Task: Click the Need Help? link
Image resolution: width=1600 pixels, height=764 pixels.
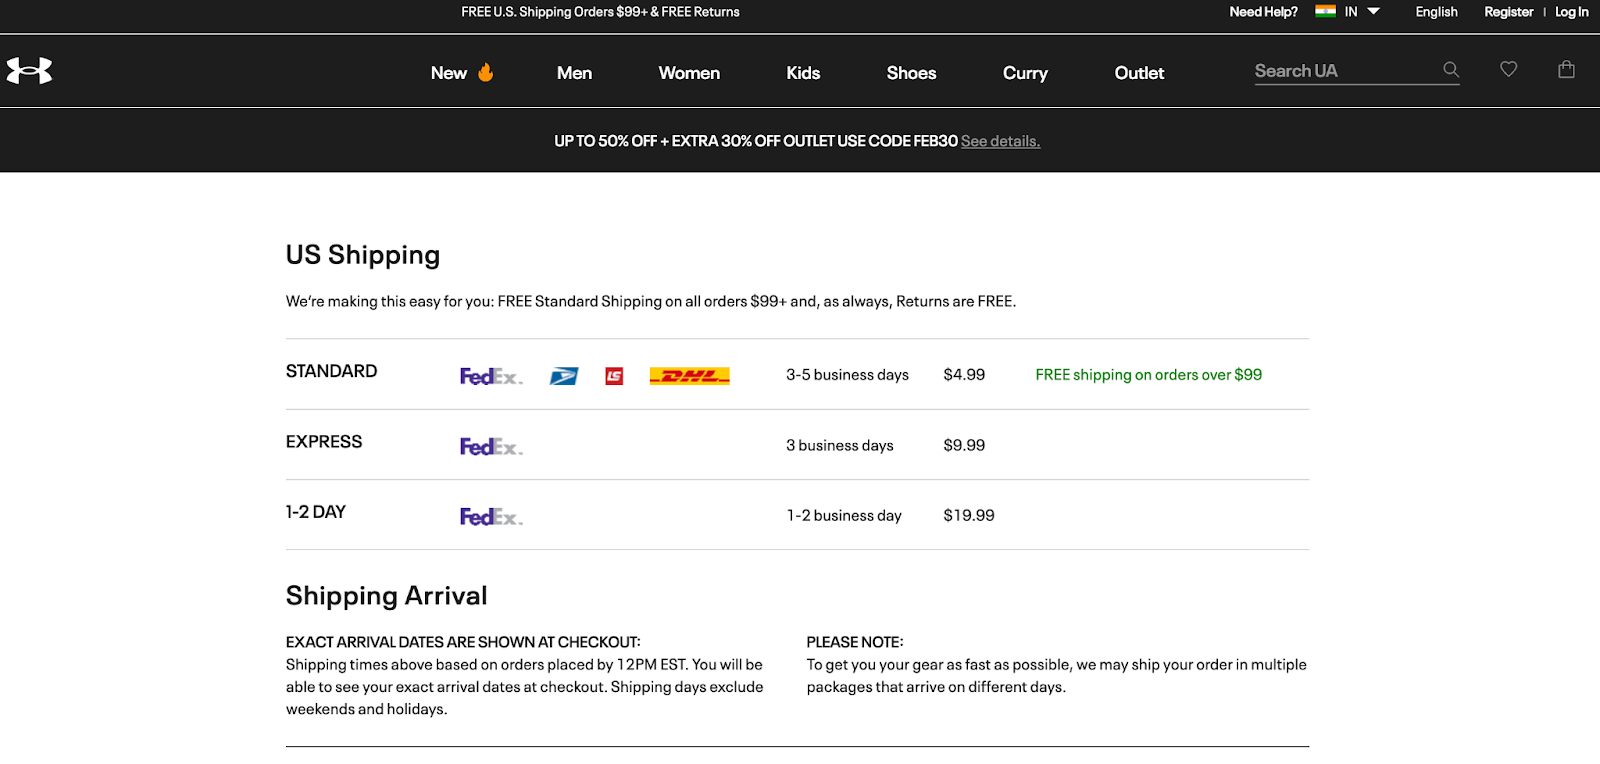Action: 1263,12
